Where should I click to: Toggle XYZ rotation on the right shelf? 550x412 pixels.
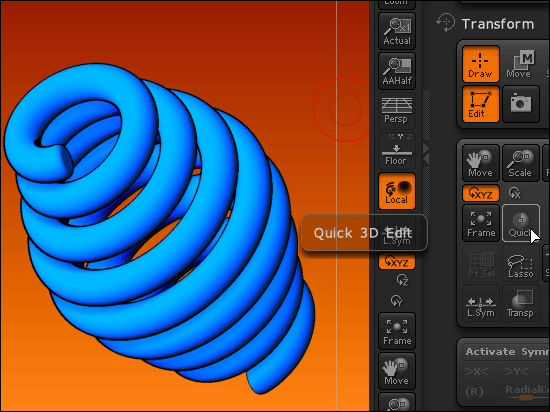pos(397,262)
